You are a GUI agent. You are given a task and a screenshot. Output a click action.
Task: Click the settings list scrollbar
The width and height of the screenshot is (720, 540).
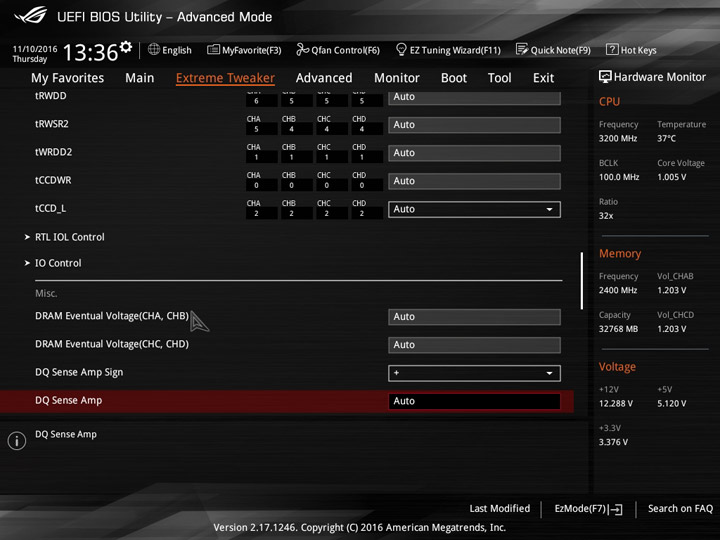(x=582, y=280)
